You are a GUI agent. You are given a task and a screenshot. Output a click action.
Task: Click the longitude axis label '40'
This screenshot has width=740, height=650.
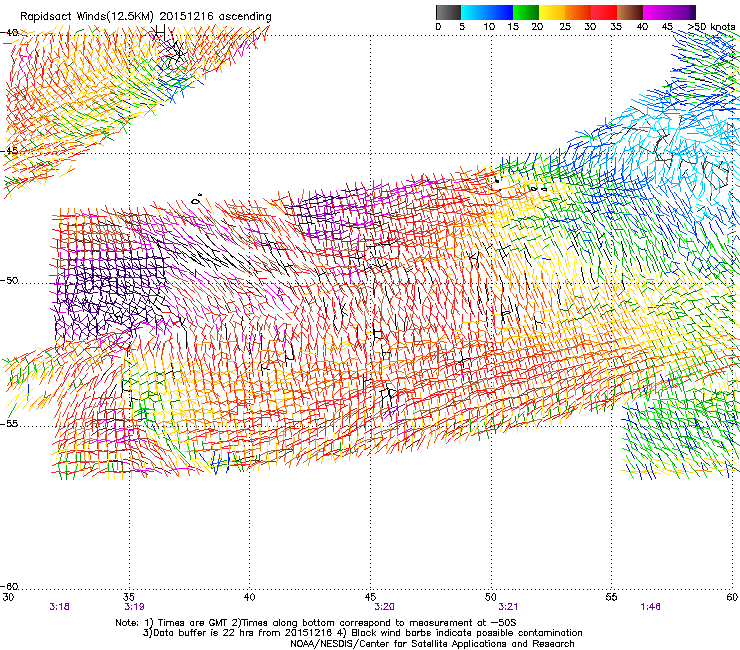[249, 597]
